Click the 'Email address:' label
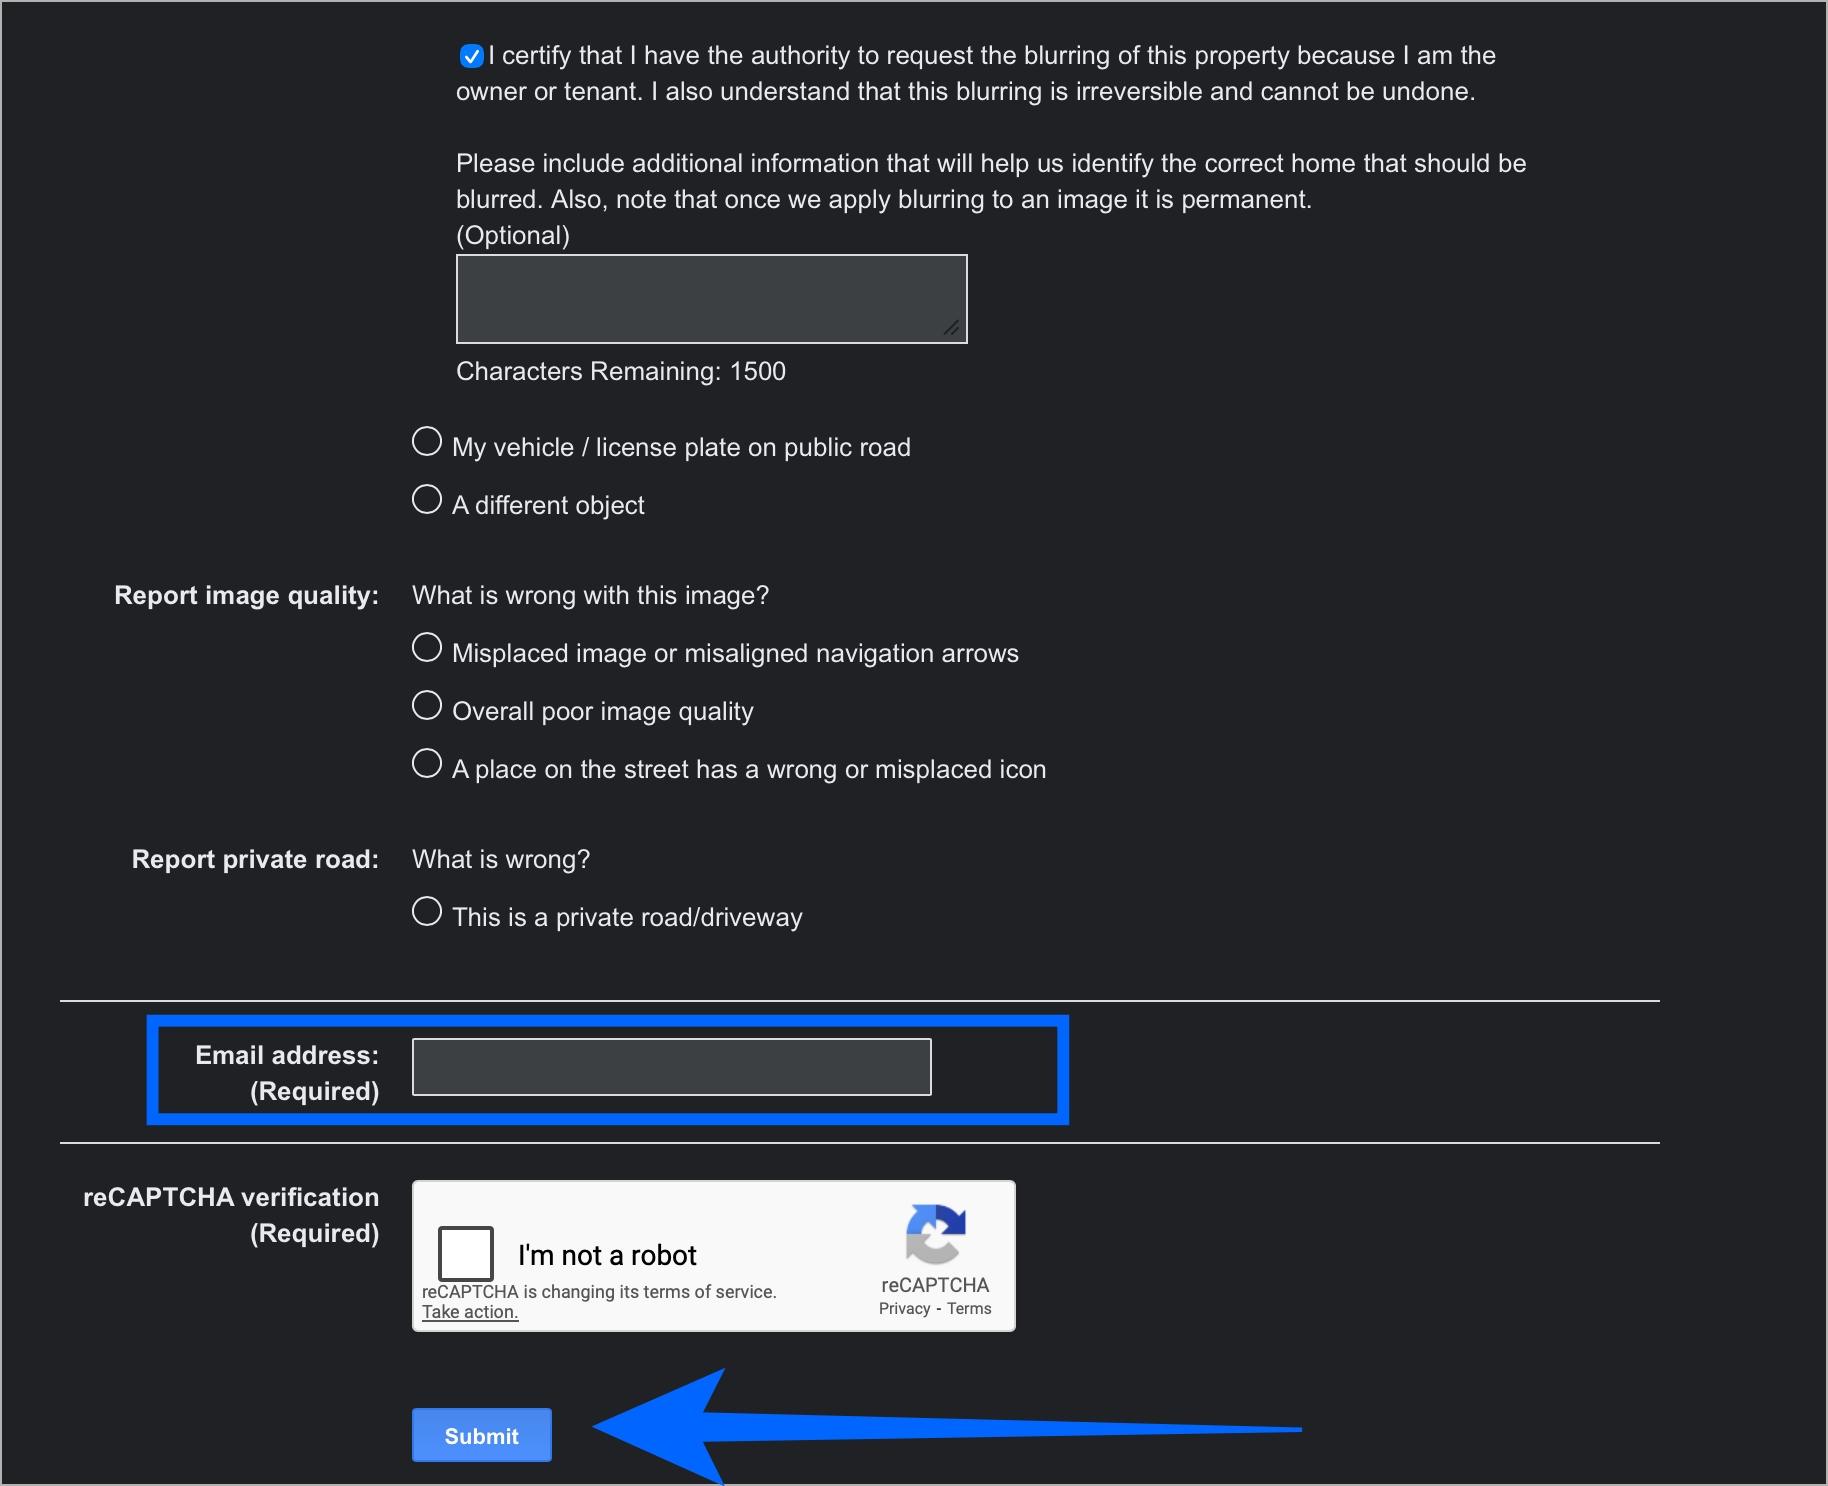Viewport: 1828px width, 1486px height. [287, 1055]
